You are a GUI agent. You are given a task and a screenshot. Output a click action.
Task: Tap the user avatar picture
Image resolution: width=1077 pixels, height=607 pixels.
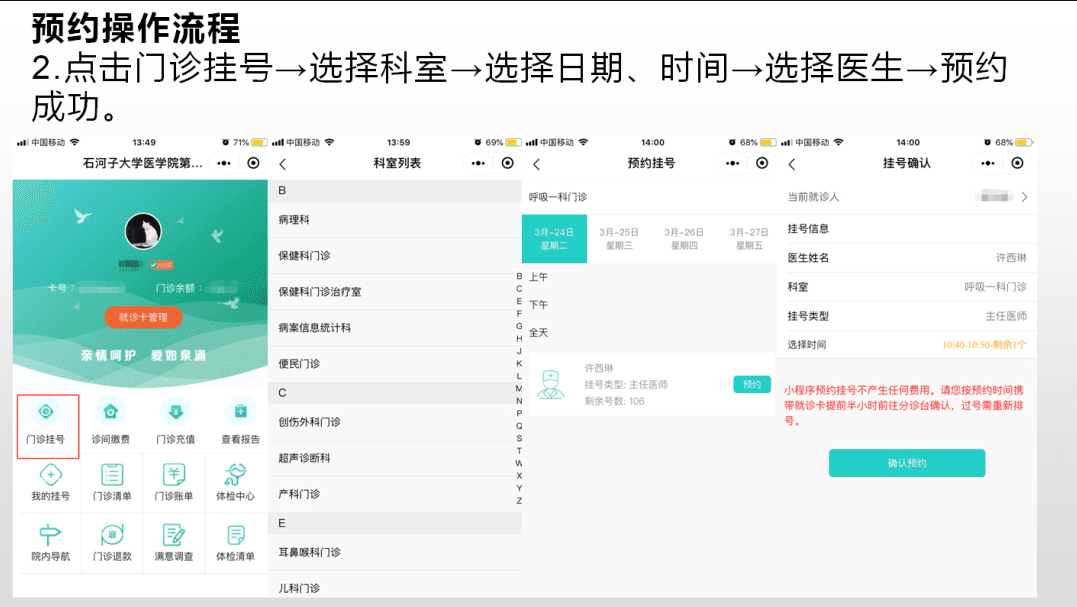143,231
